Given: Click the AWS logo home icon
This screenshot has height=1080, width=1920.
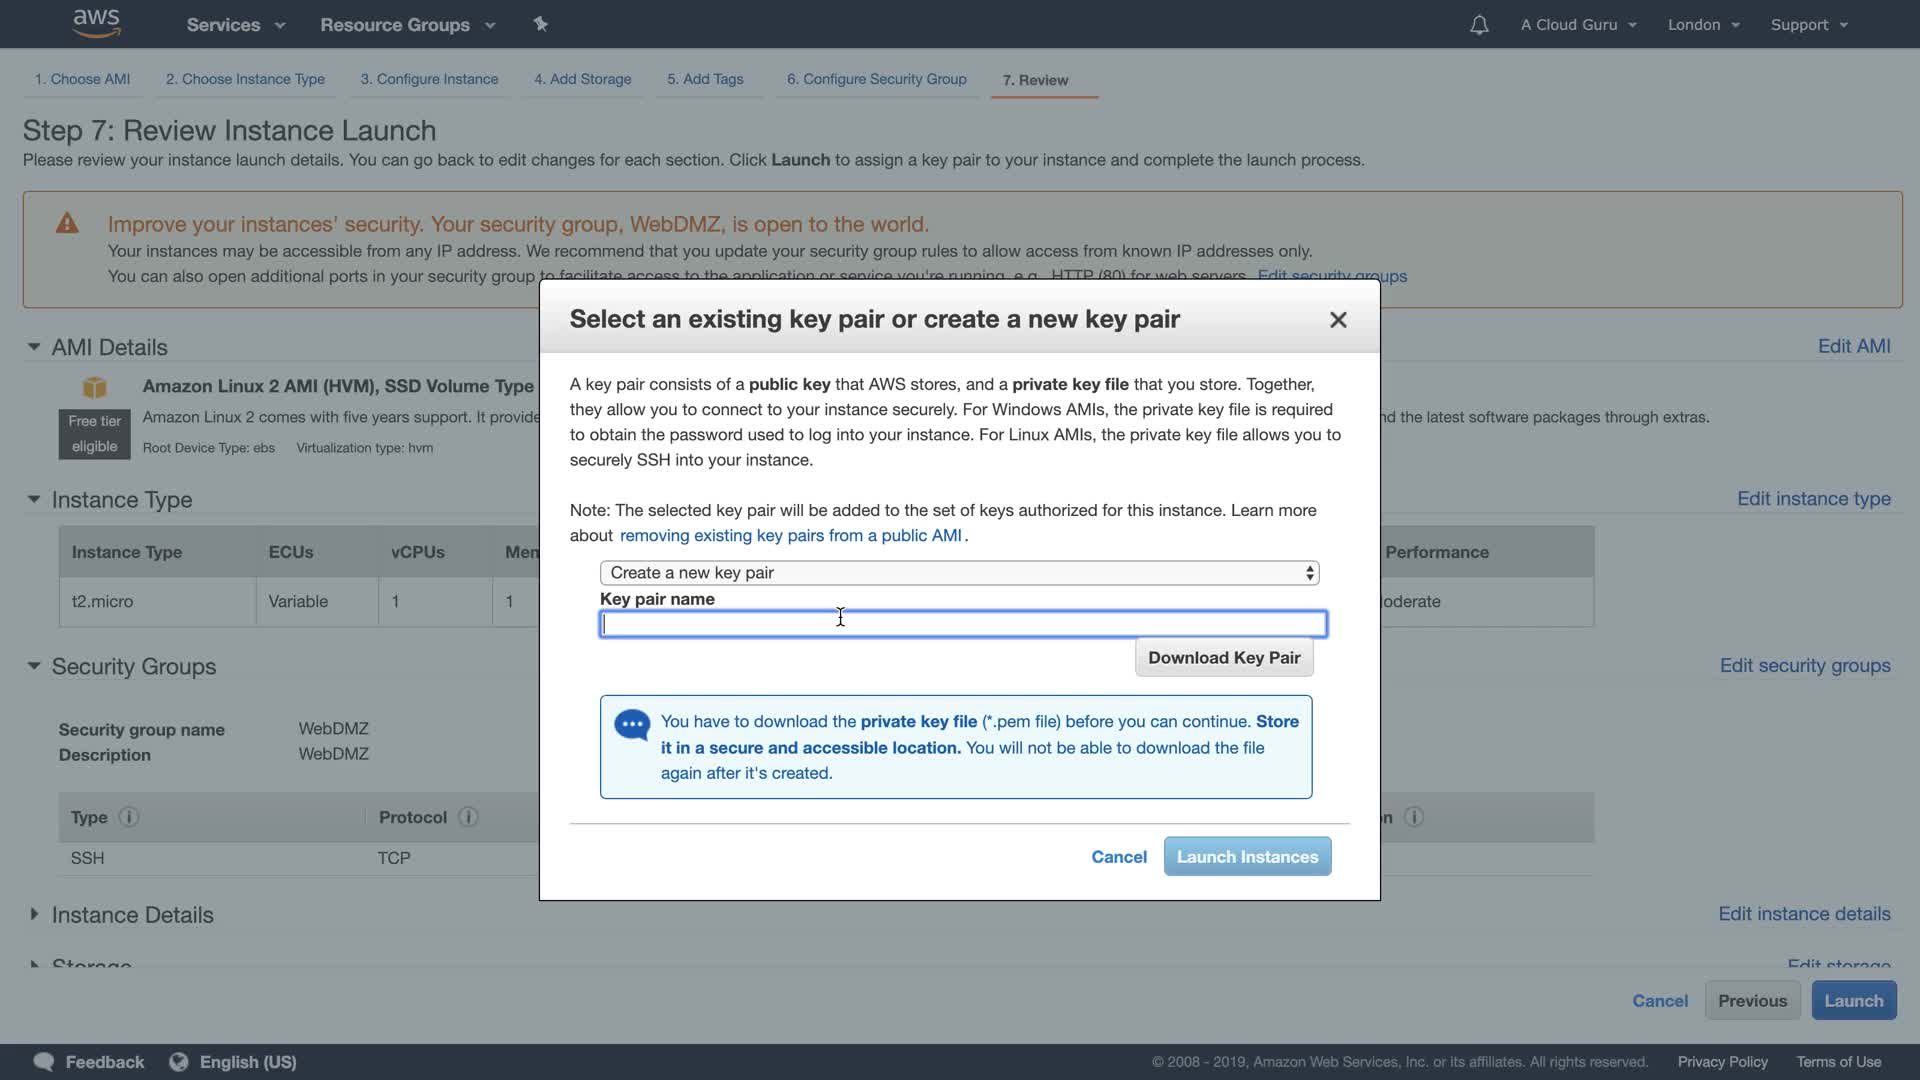Looking at the screenshot, I should coord(96,23).
